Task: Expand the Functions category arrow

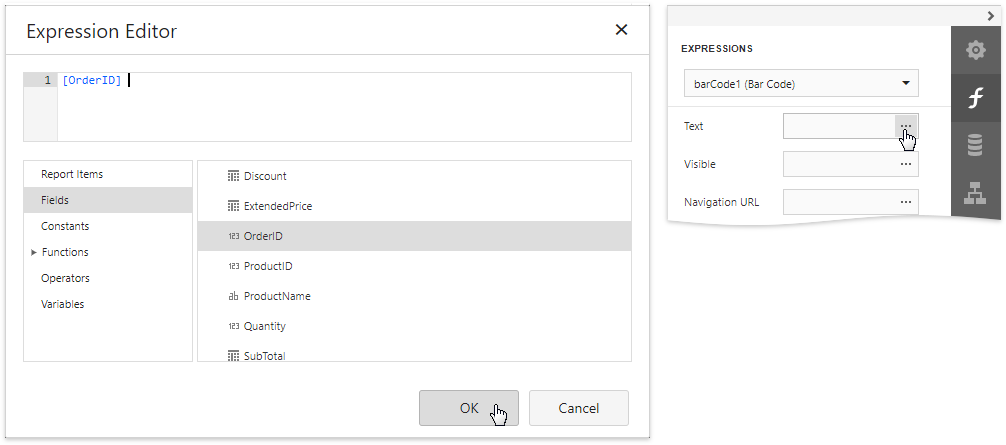Action: 34,253
